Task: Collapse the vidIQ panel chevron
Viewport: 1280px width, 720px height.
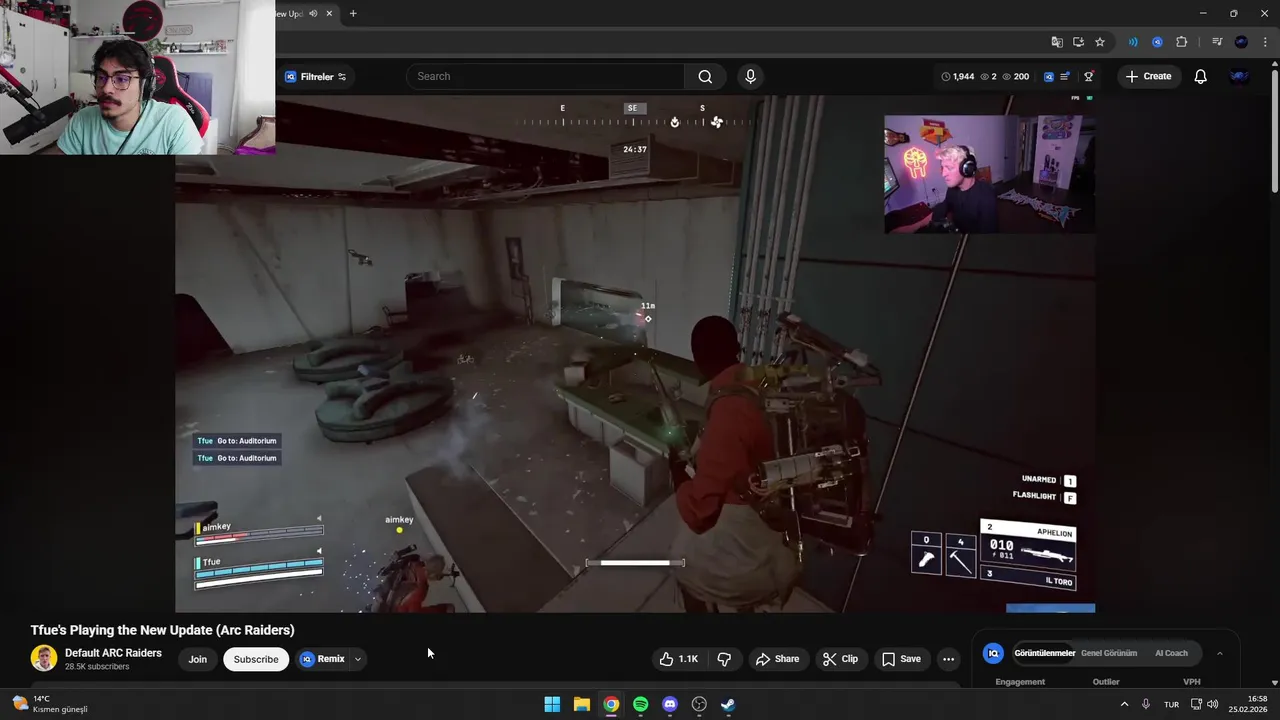Action: point(1220,653)
